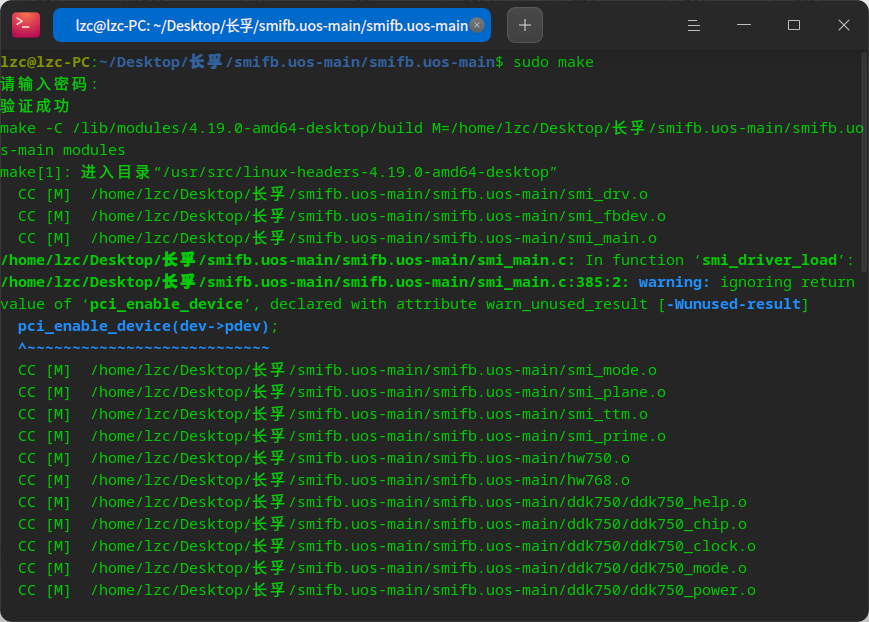Viewport: 869px width, 622px height.
Task: Close the terminal window
Action: (844, 25)
